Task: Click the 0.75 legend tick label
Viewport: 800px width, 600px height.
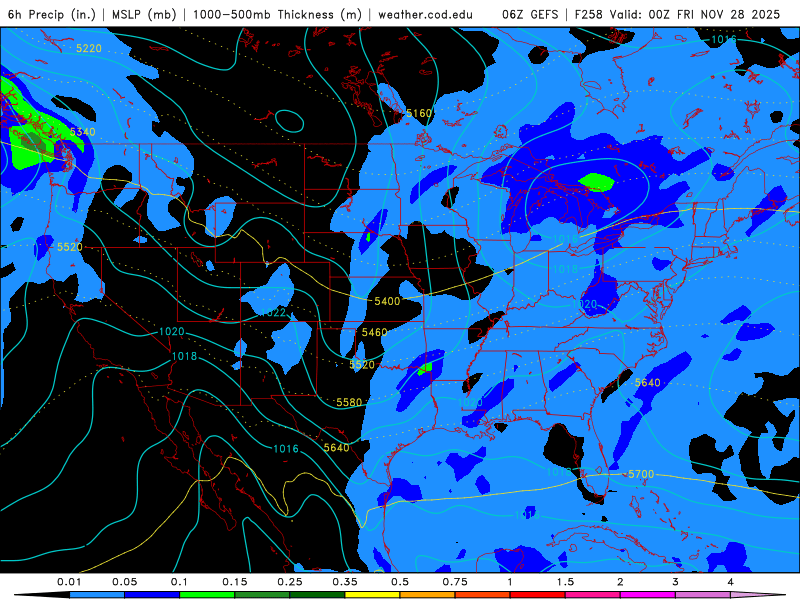Action: pyautogui.click(x=455, y=582)
